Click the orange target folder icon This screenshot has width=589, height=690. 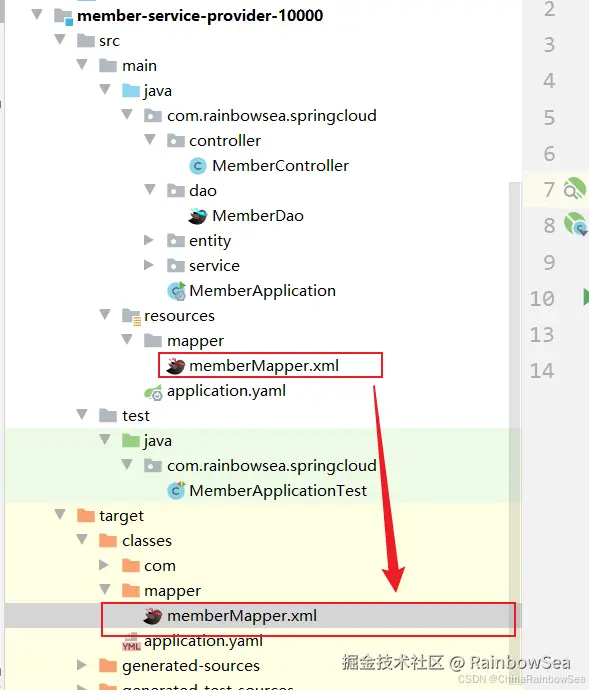click(x=85, y=515)
